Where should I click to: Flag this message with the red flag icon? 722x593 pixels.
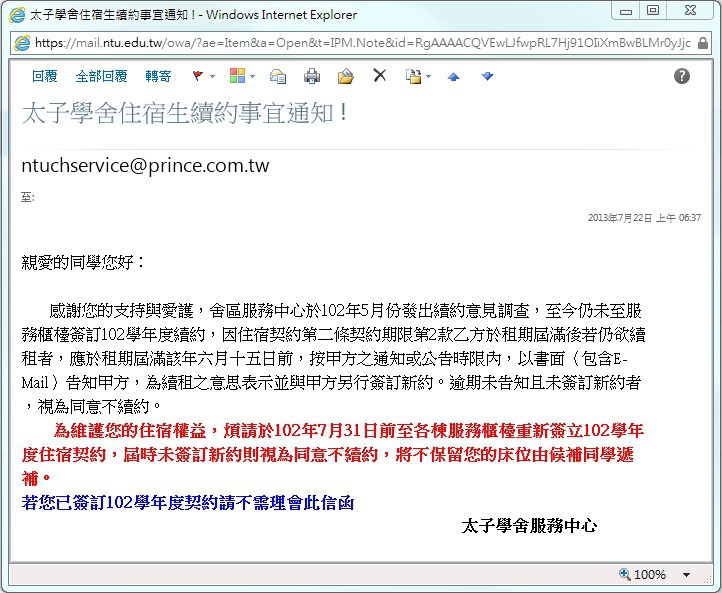point(198,76)
